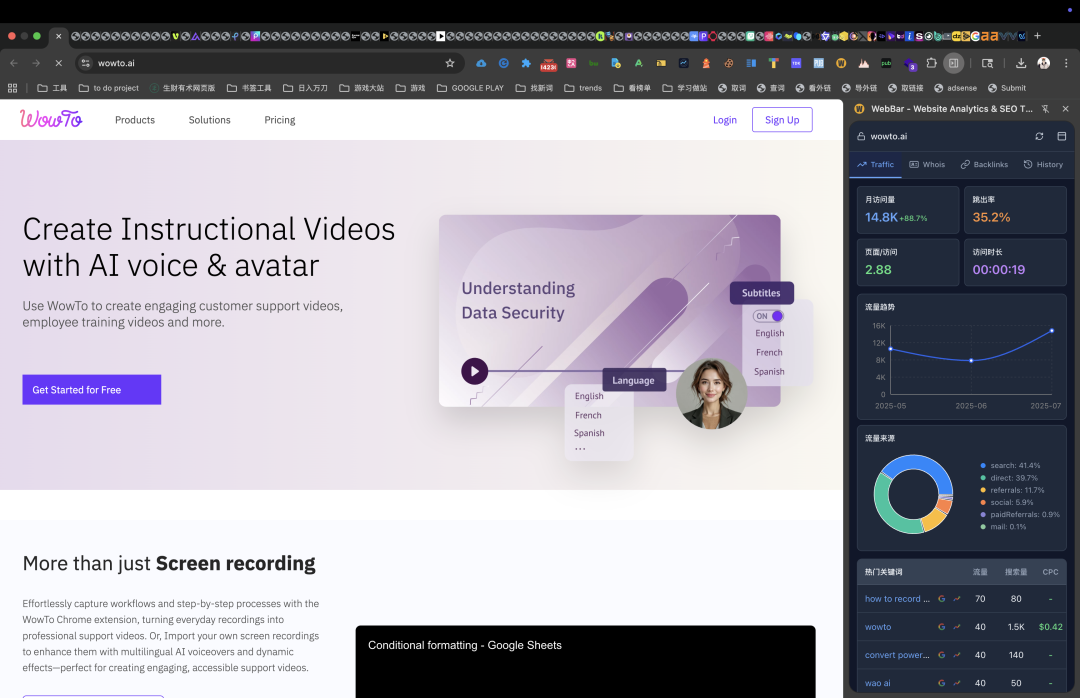
Task: Click the monthly visits value 14.8K
Action: click(881, 218)
